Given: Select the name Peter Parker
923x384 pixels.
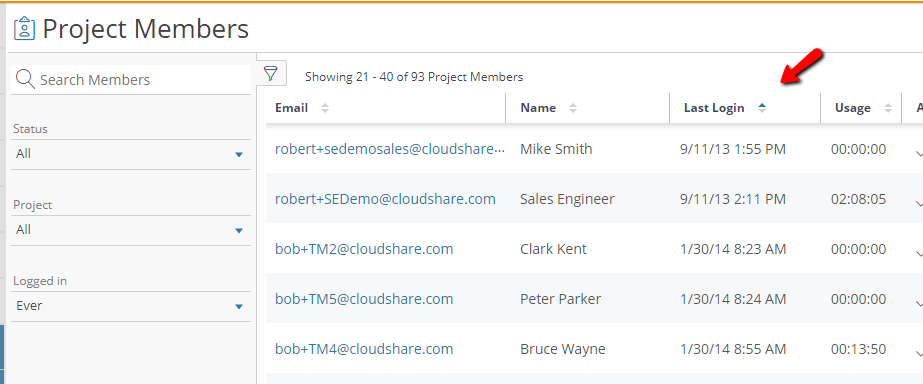Looking at the screenshot, I should click(560, 299).
